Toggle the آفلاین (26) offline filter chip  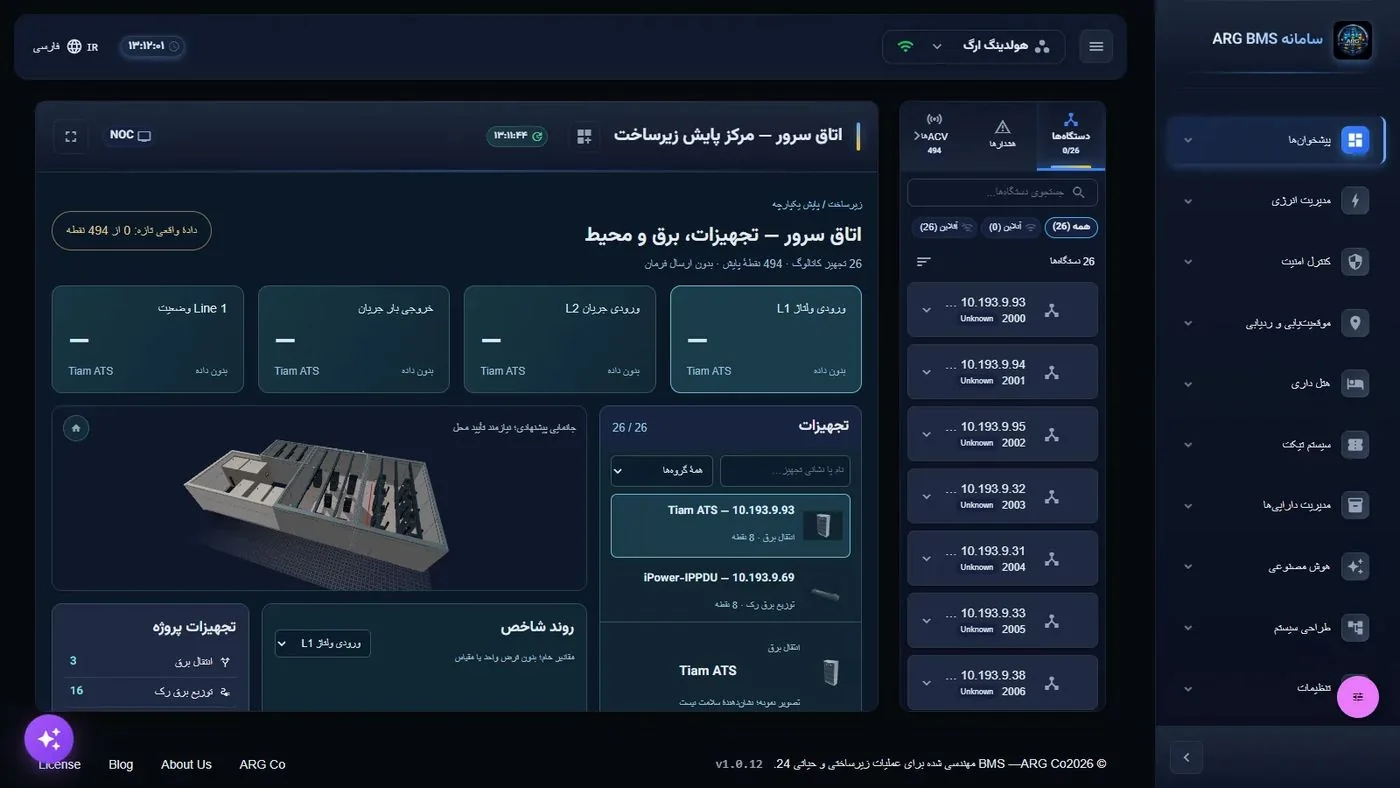tap(943, 227)
